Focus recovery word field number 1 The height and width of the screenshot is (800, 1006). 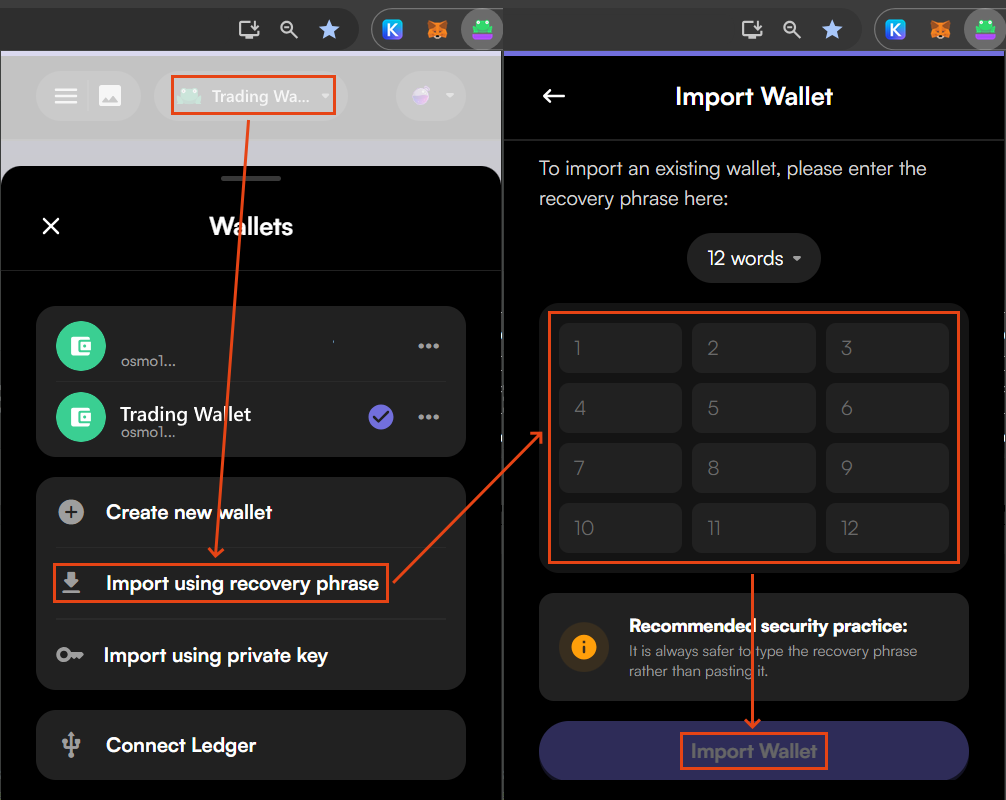coord(620,348)
